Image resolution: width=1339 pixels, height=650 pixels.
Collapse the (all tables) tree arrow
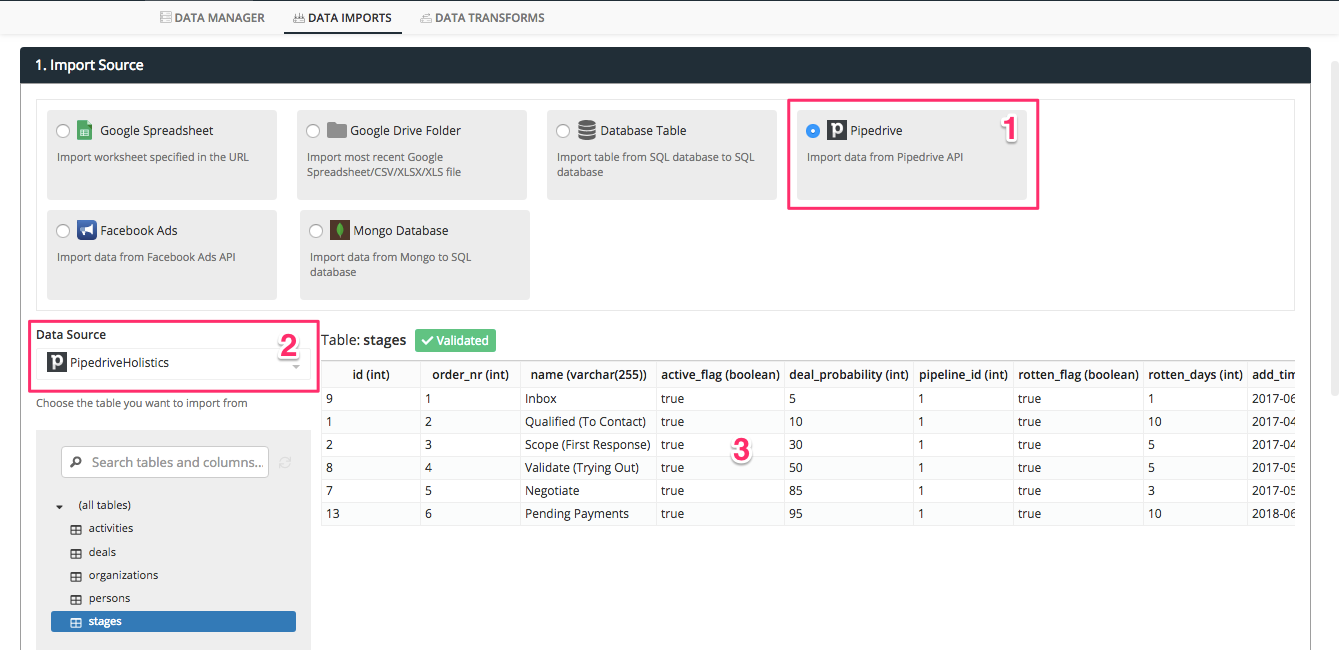(x=60, y=506)
